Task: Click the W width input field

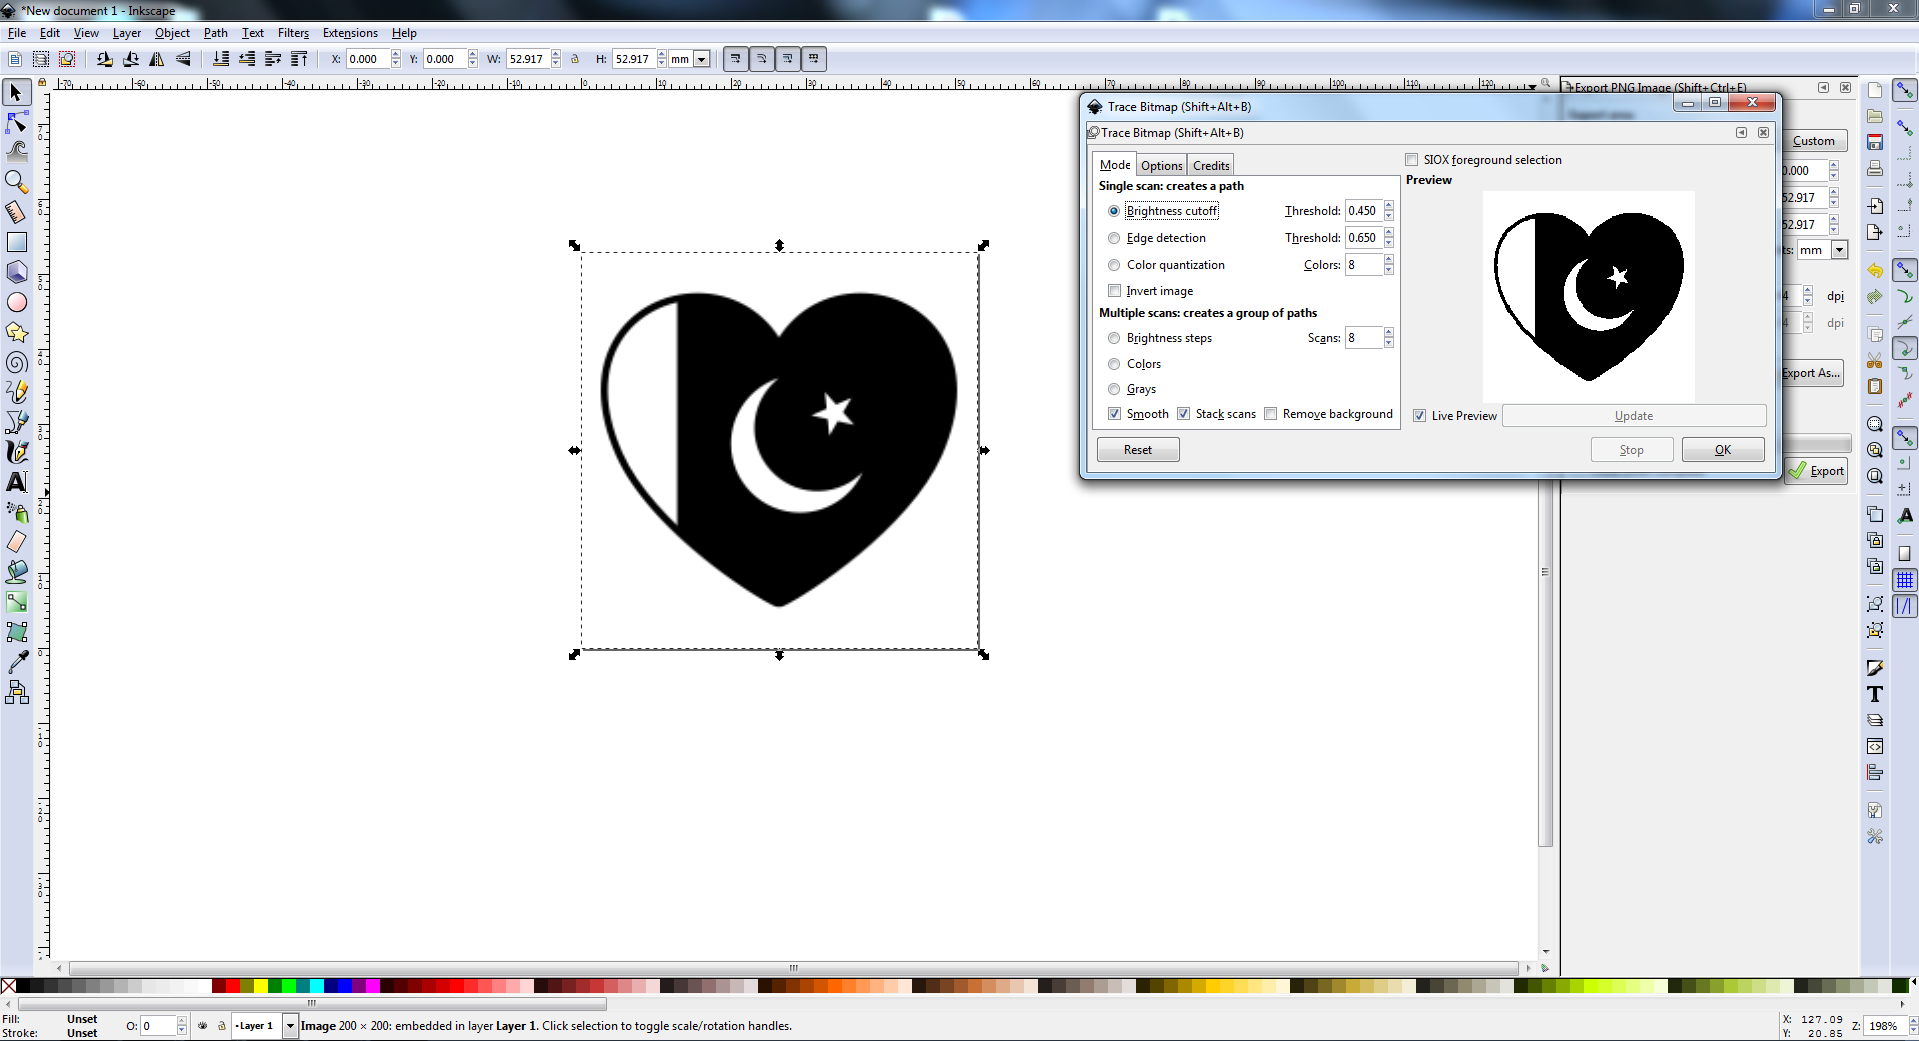Action: 528,59
